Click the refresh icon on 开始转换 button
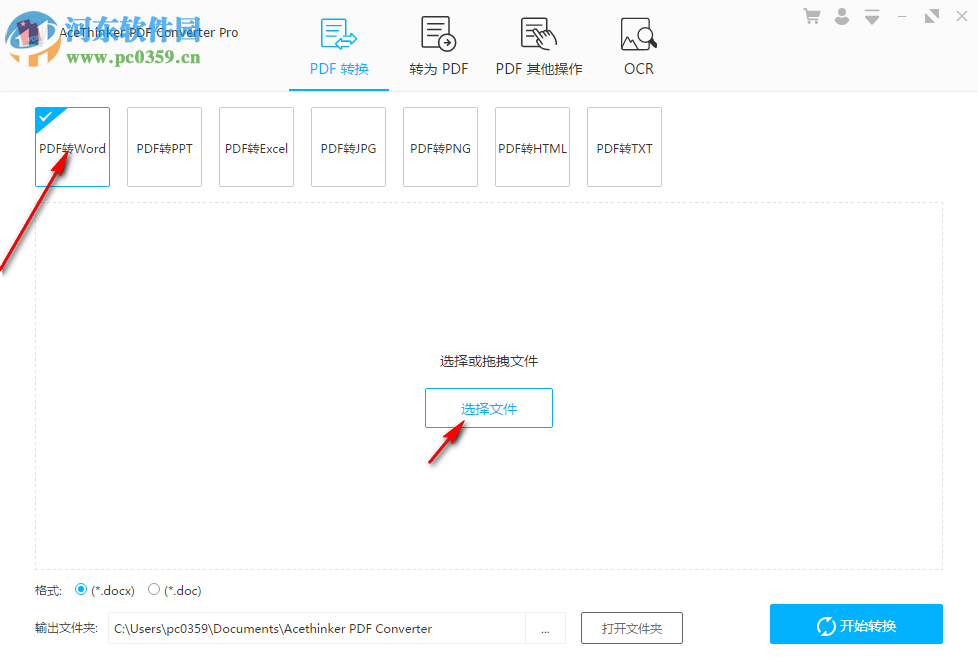This screenshot has height=668, width=978. [x=827, y=625]
